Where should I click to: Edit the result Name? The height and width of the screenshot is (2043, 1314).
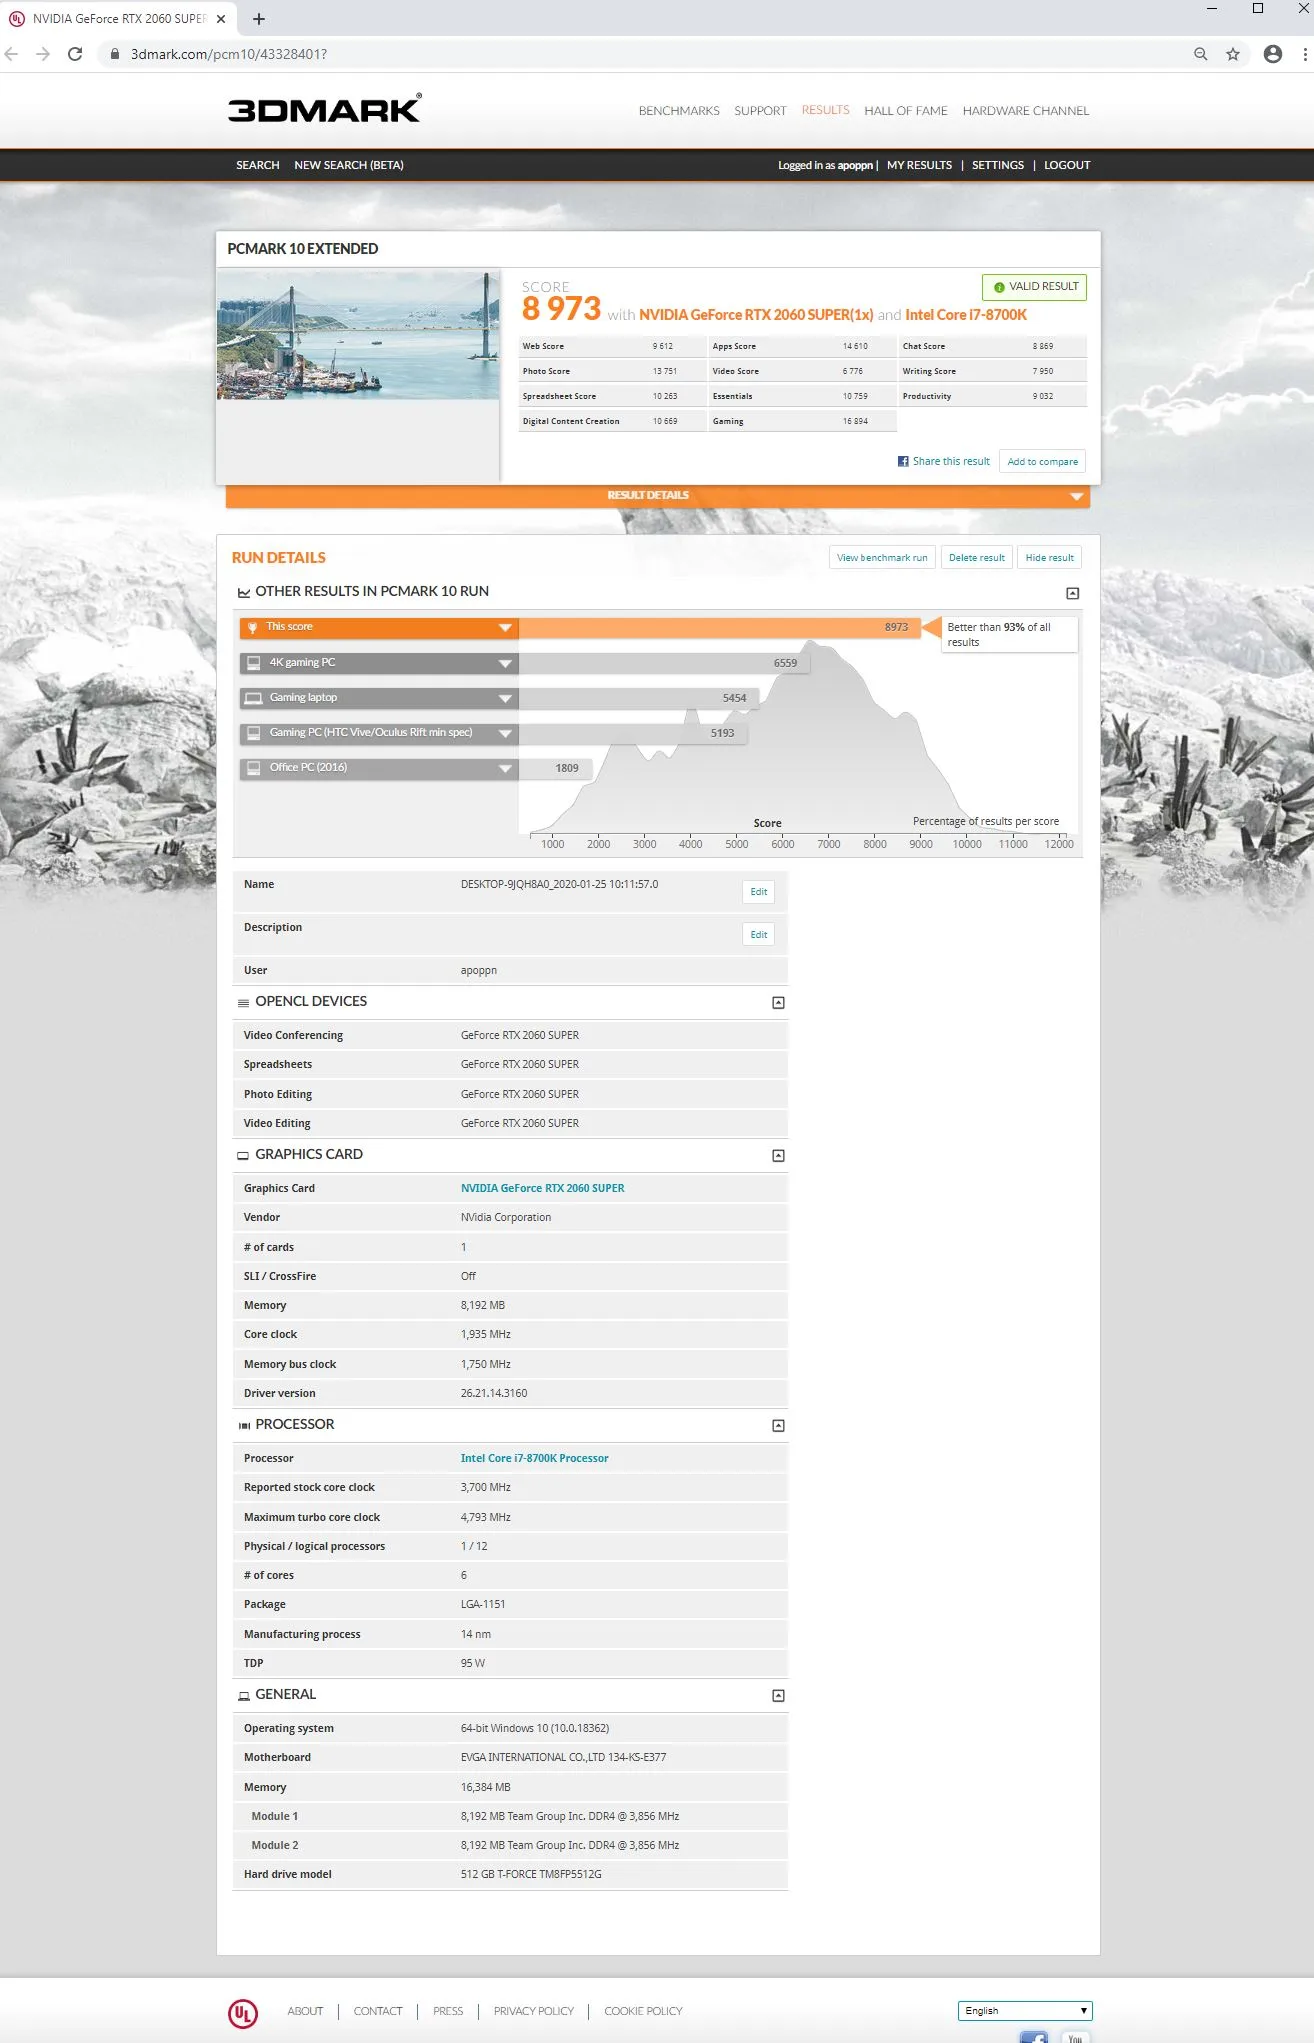[x=759, y=892]
